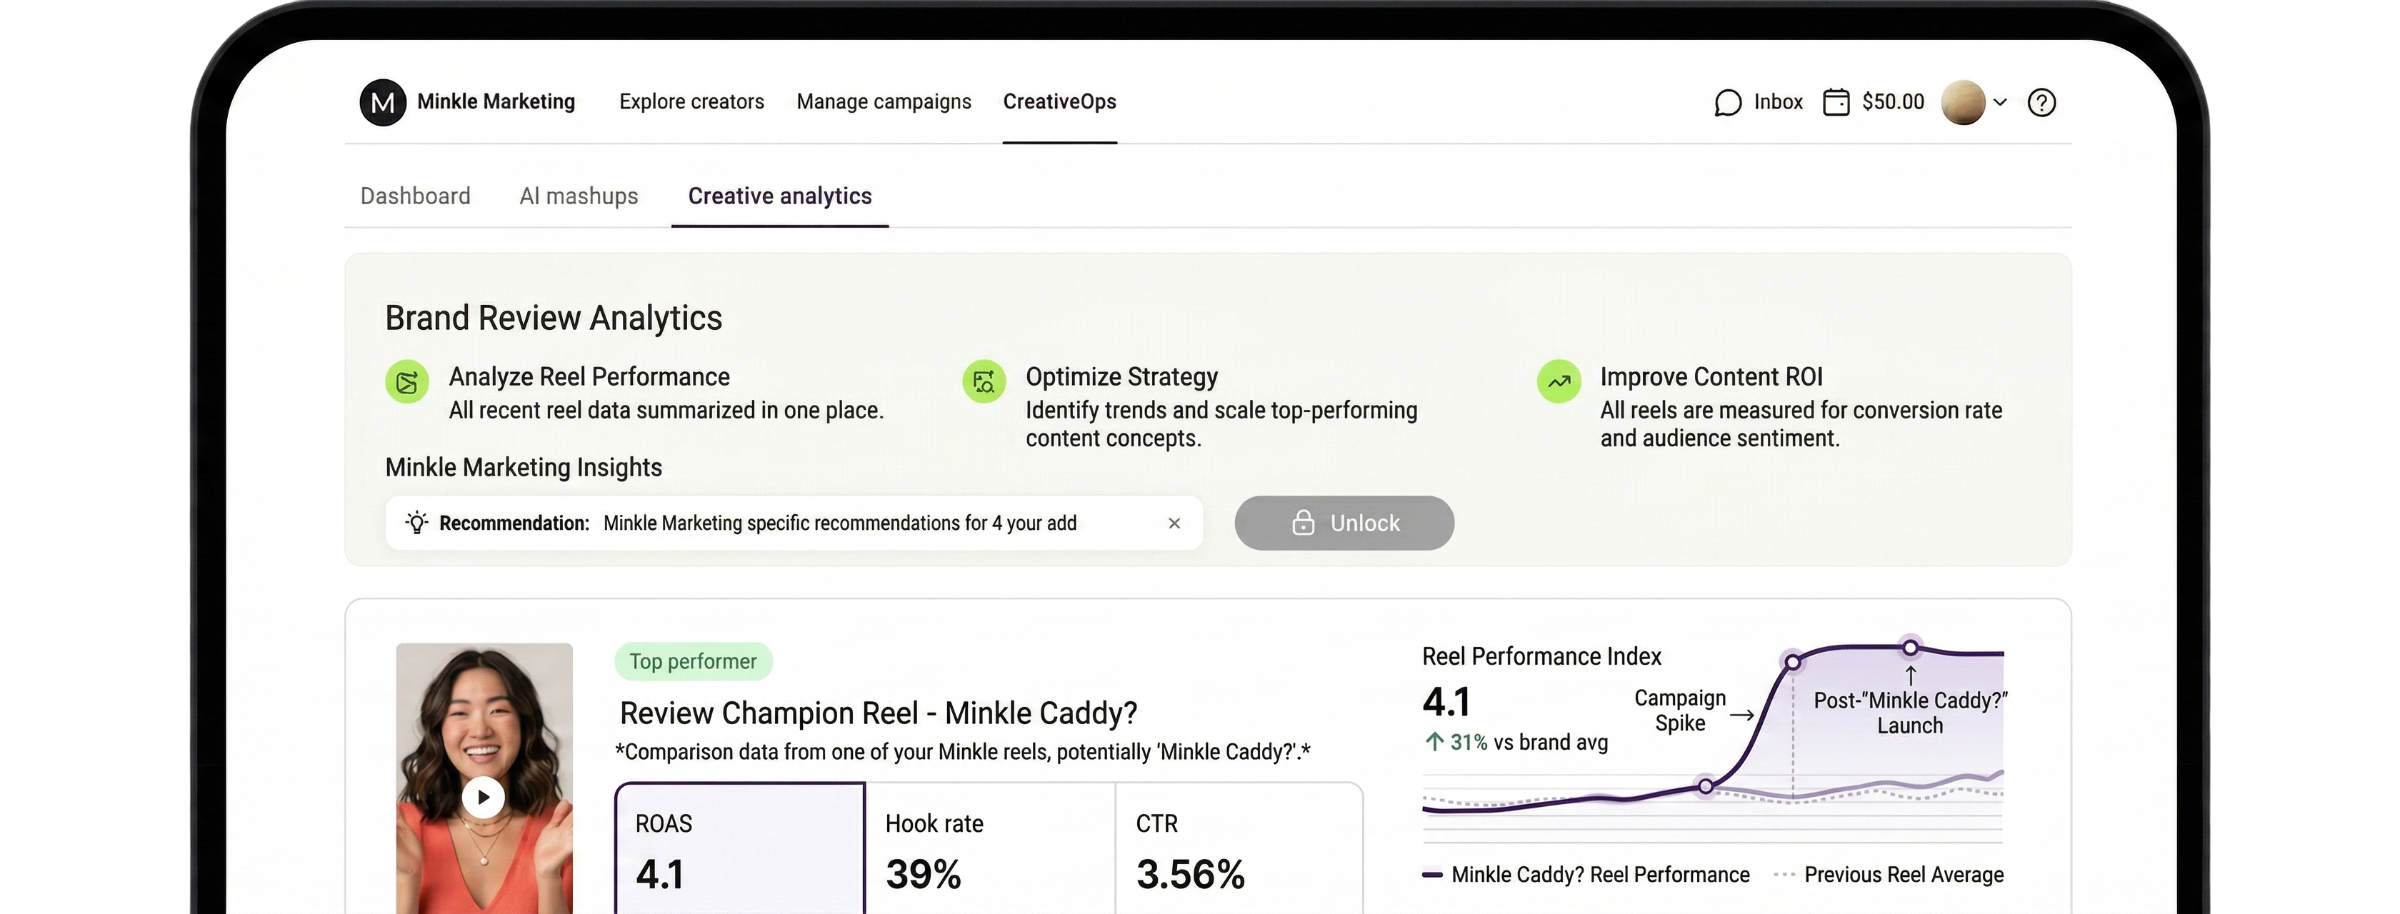The width and height of the screenshot is (2400, 914).
Task: Open the reel creator thumbnail
Action: pyautogui.click(x=484, y=778)
